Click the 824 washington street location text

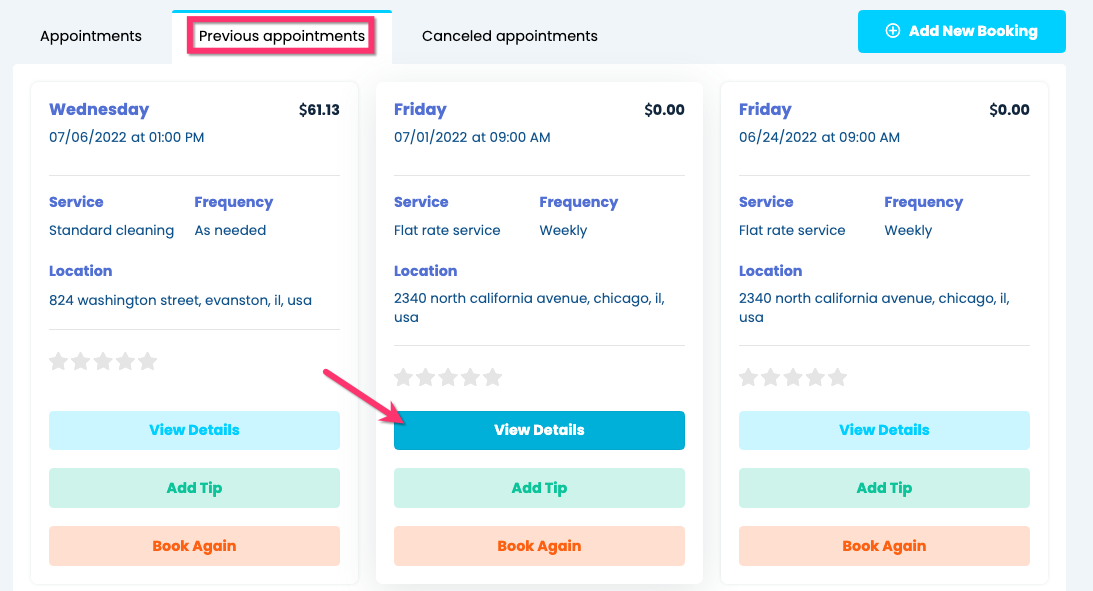click(x=180, y=300)
